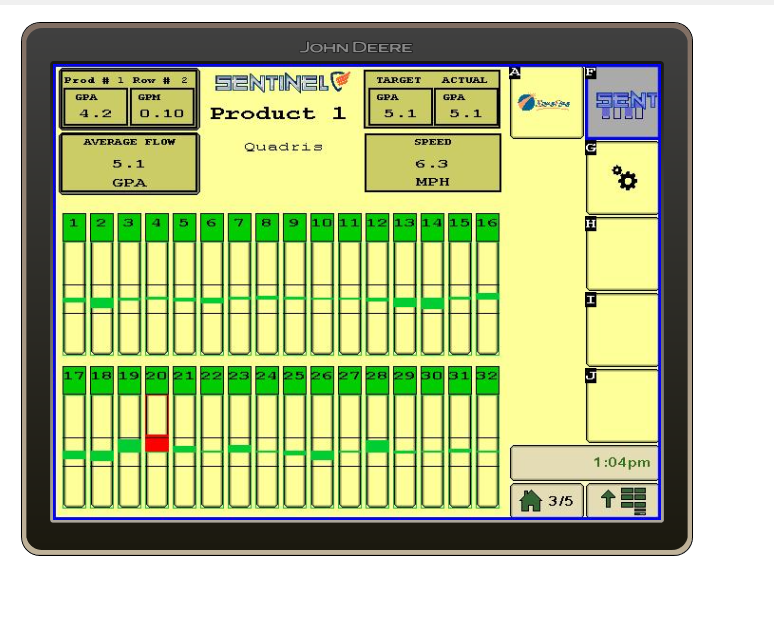Click the GPM 0.10 value
Viewport: 774px width, 625px height.
pyautogui.click(x=161, y=107)
